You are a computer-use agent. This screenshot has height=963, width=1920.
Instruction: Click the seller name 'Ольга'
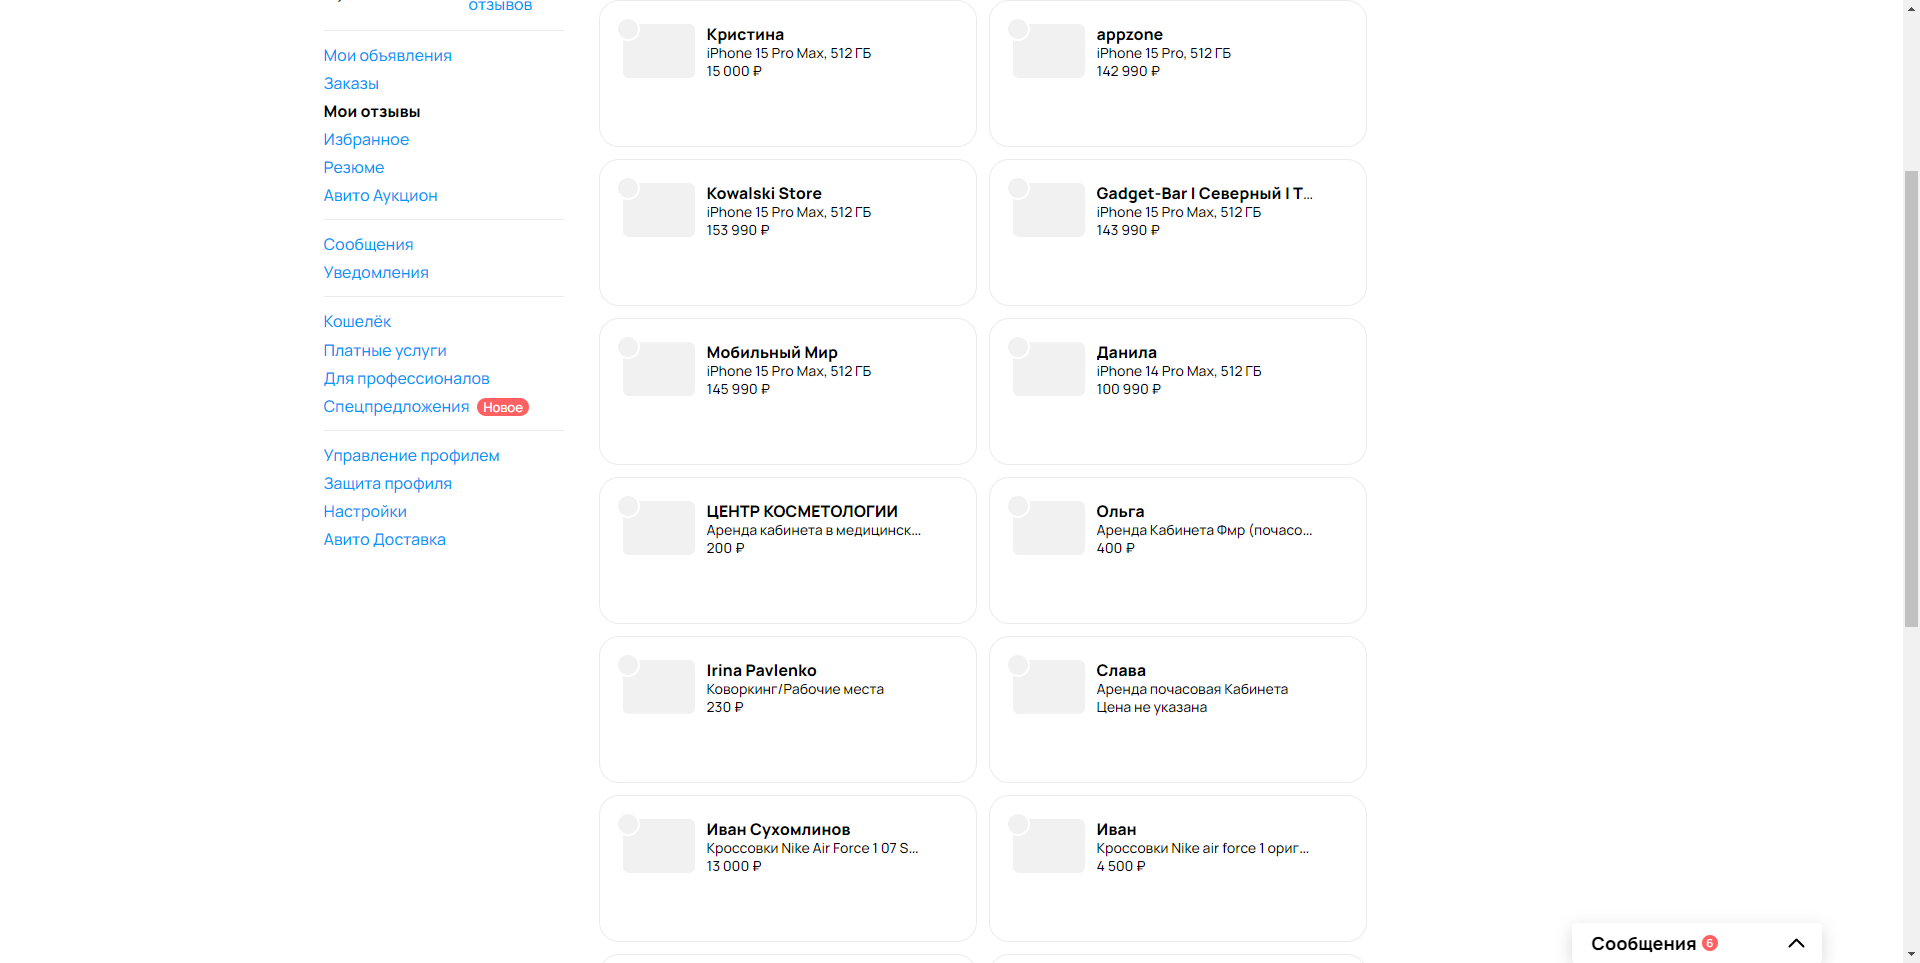1120,511
